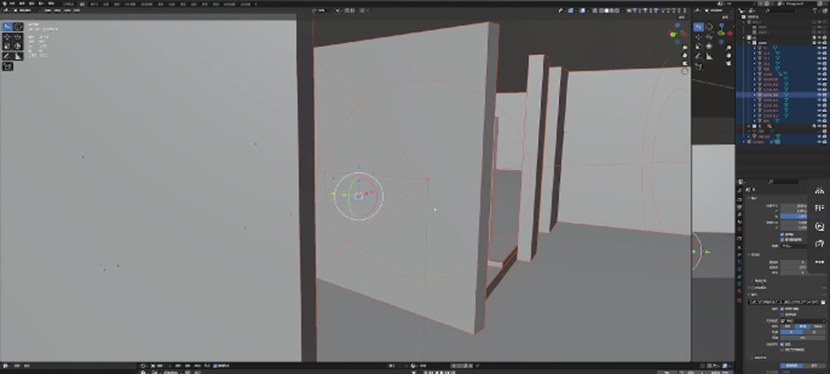Select the Cursor tool in large viewport toolbar

click(18, 27)
